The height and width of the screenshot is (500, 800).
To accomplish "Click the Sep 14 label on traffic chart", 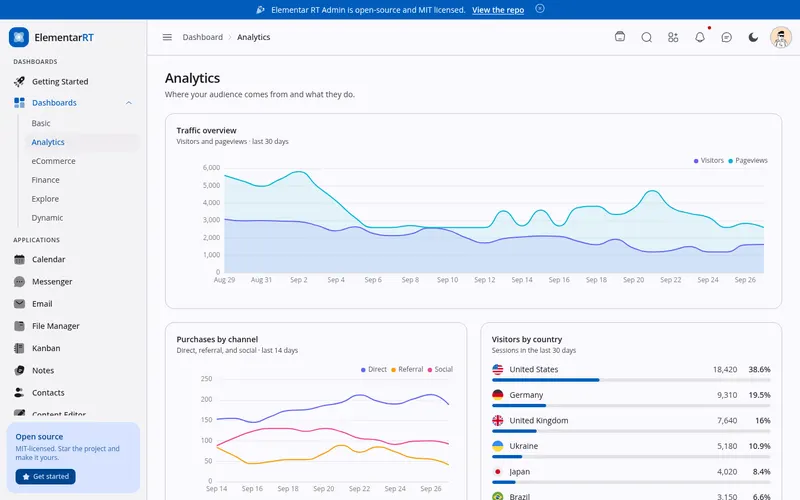I will point(522,280).
